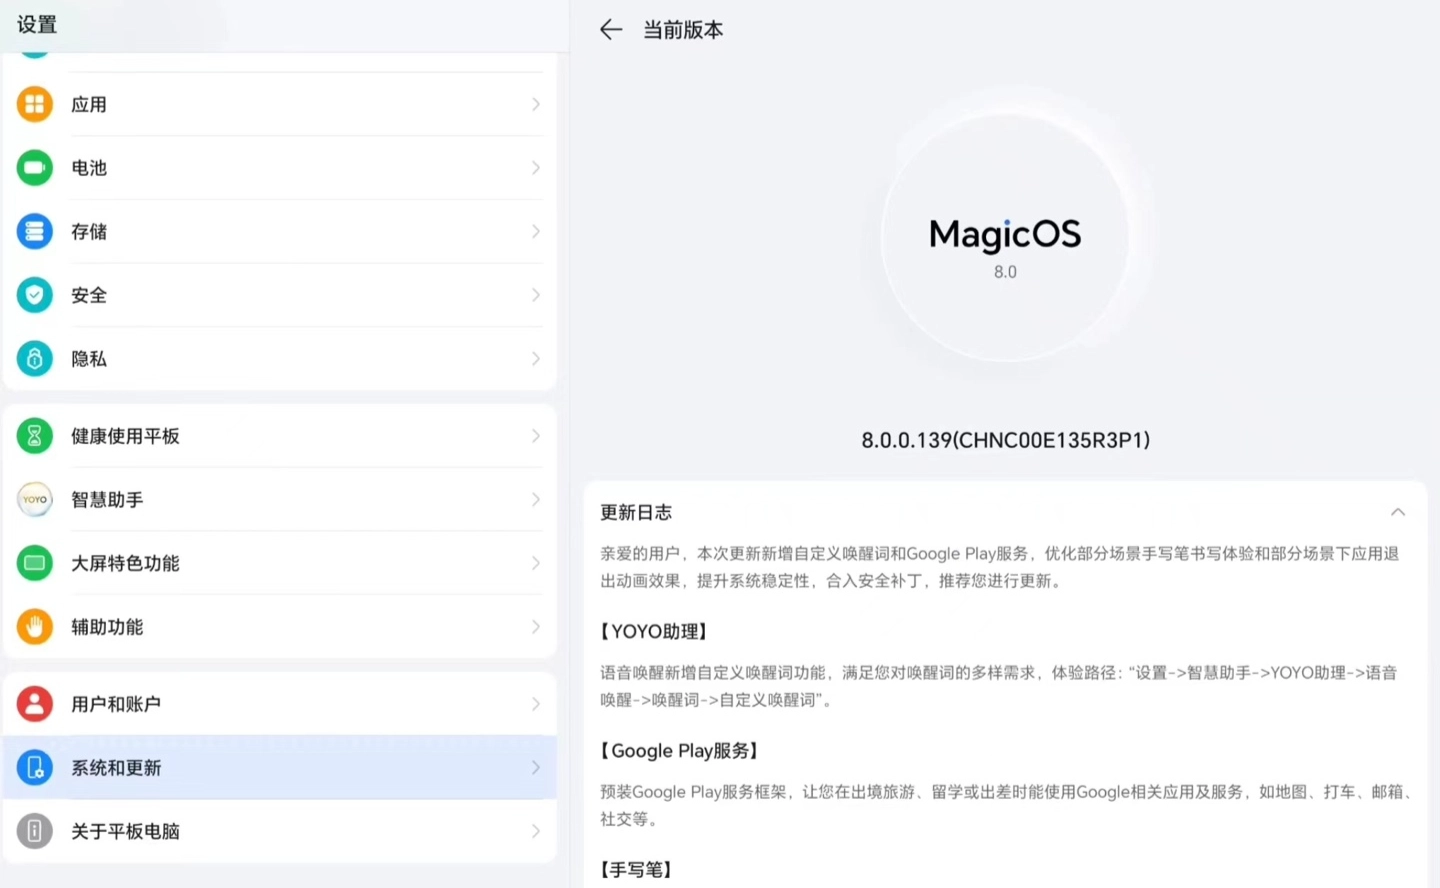Open the chevron on the 关于平板电脑 row
Viewport: 1440px width, 888px height.
[x=536, y=831]
